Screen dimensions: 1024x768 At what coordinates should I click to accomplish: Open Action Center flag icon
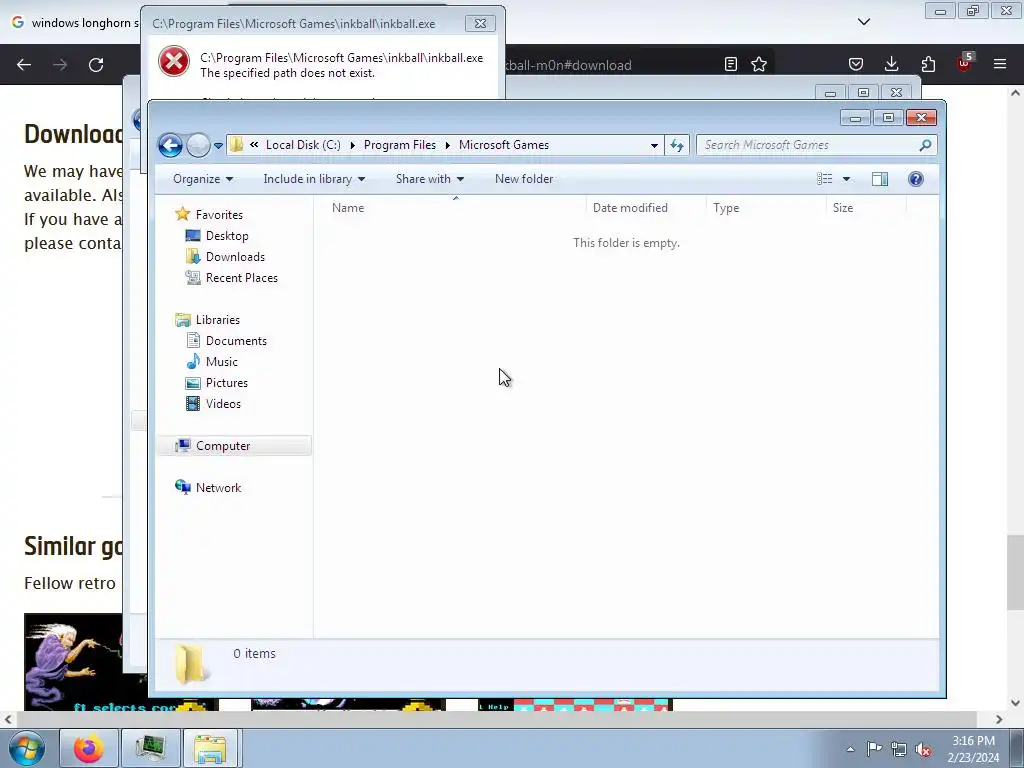point(874,748)
